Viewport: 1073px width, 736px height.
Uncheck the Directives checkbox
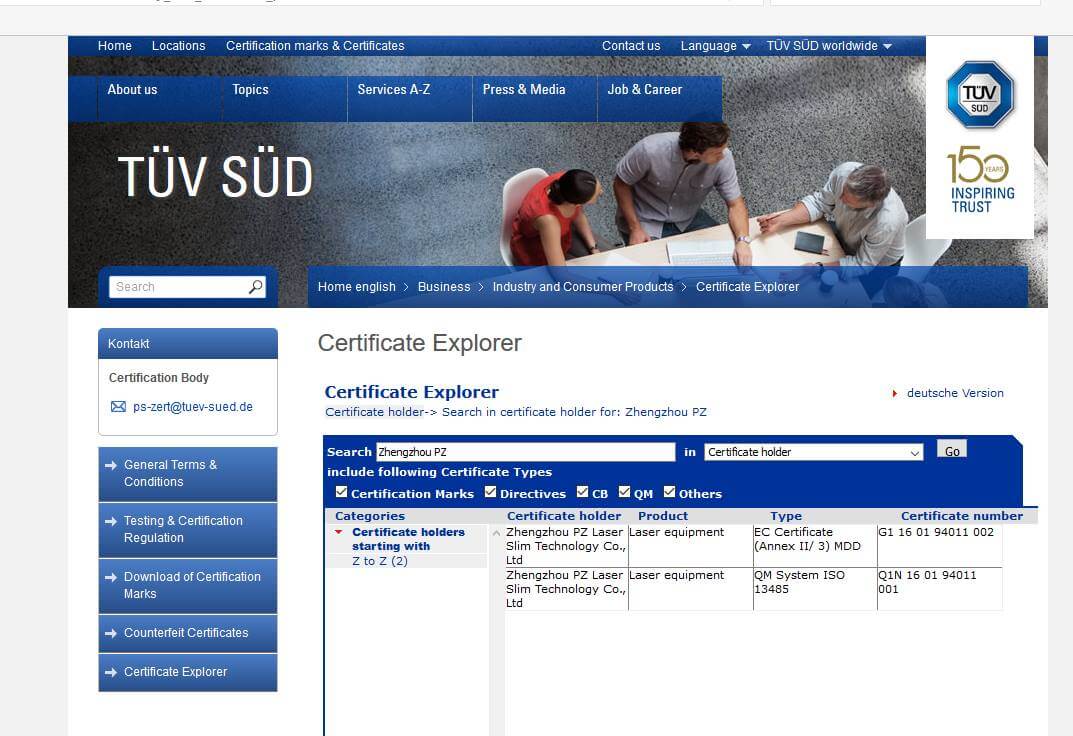490,492
